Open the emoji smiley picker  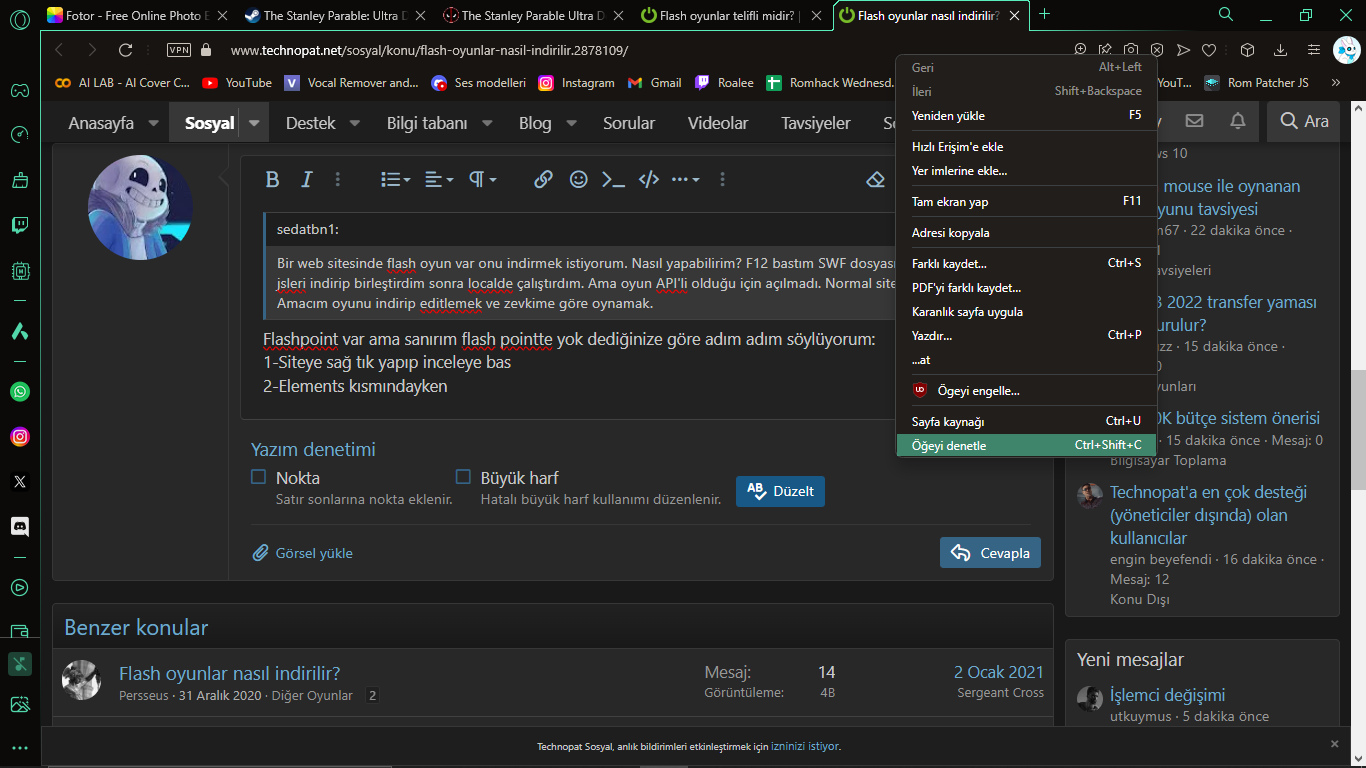click(578, 180)
